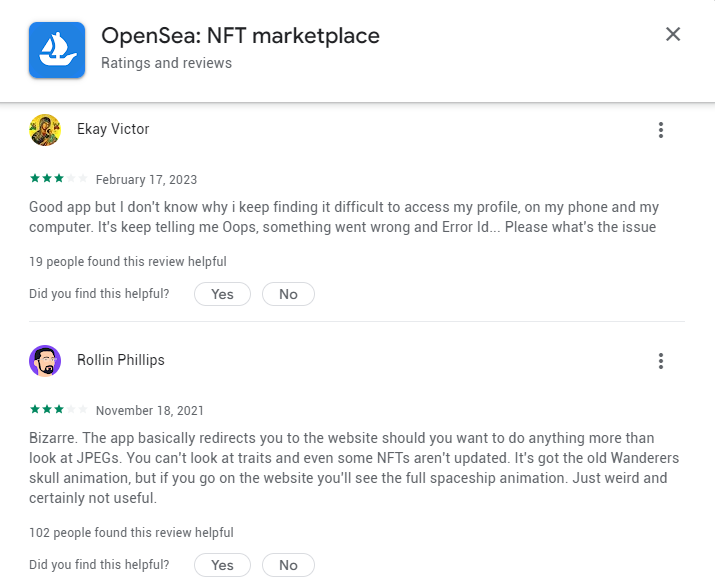
Task: Click Ekay Victor's profile avatar
Action: 45,130
